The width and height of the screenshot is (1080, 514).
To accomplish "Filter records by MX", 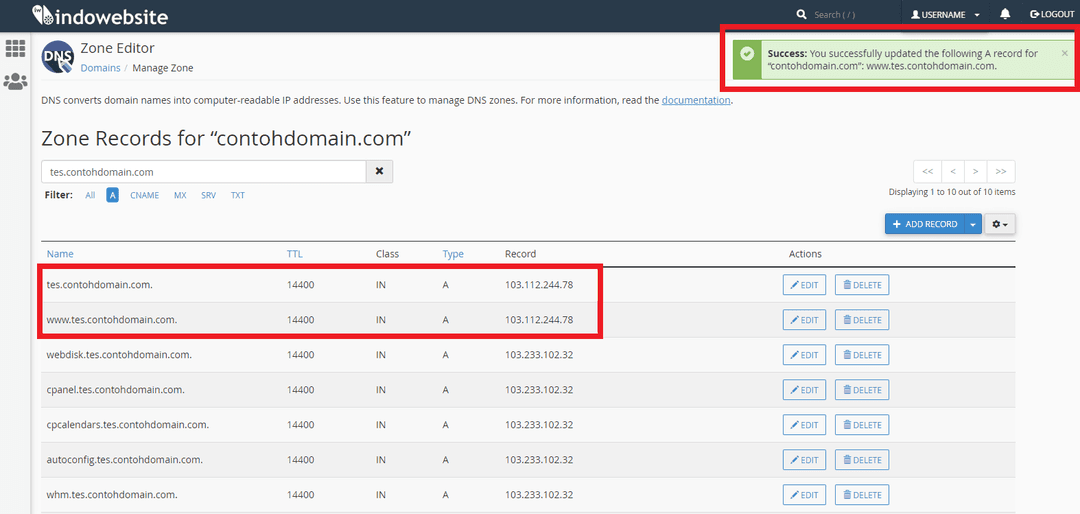I will 180,195.
